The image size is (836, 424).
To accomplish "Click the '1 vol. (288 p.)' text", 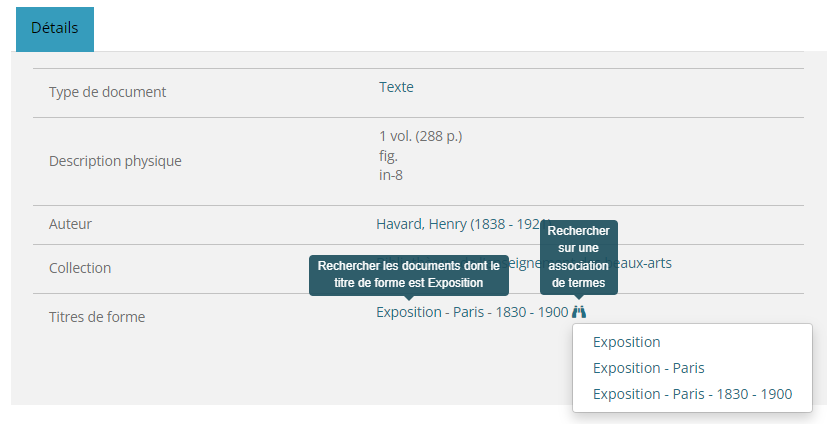I will click(x=420, y=136).
